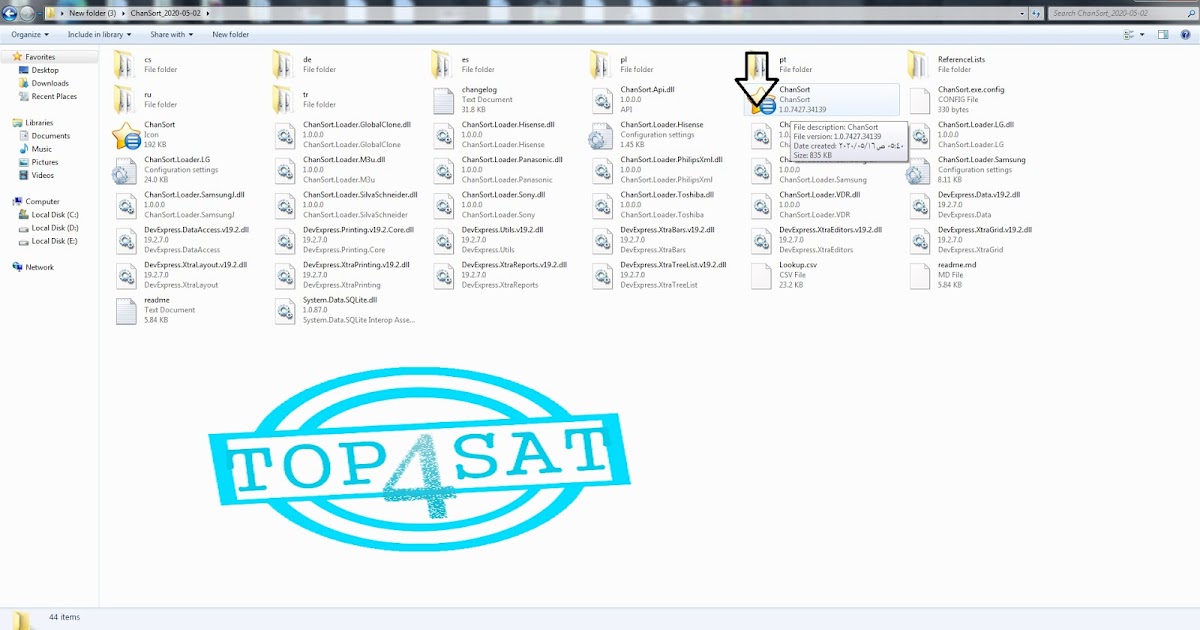1200x630 pixels.
Task: Open the cs folder icon
Action: point(124,65)
